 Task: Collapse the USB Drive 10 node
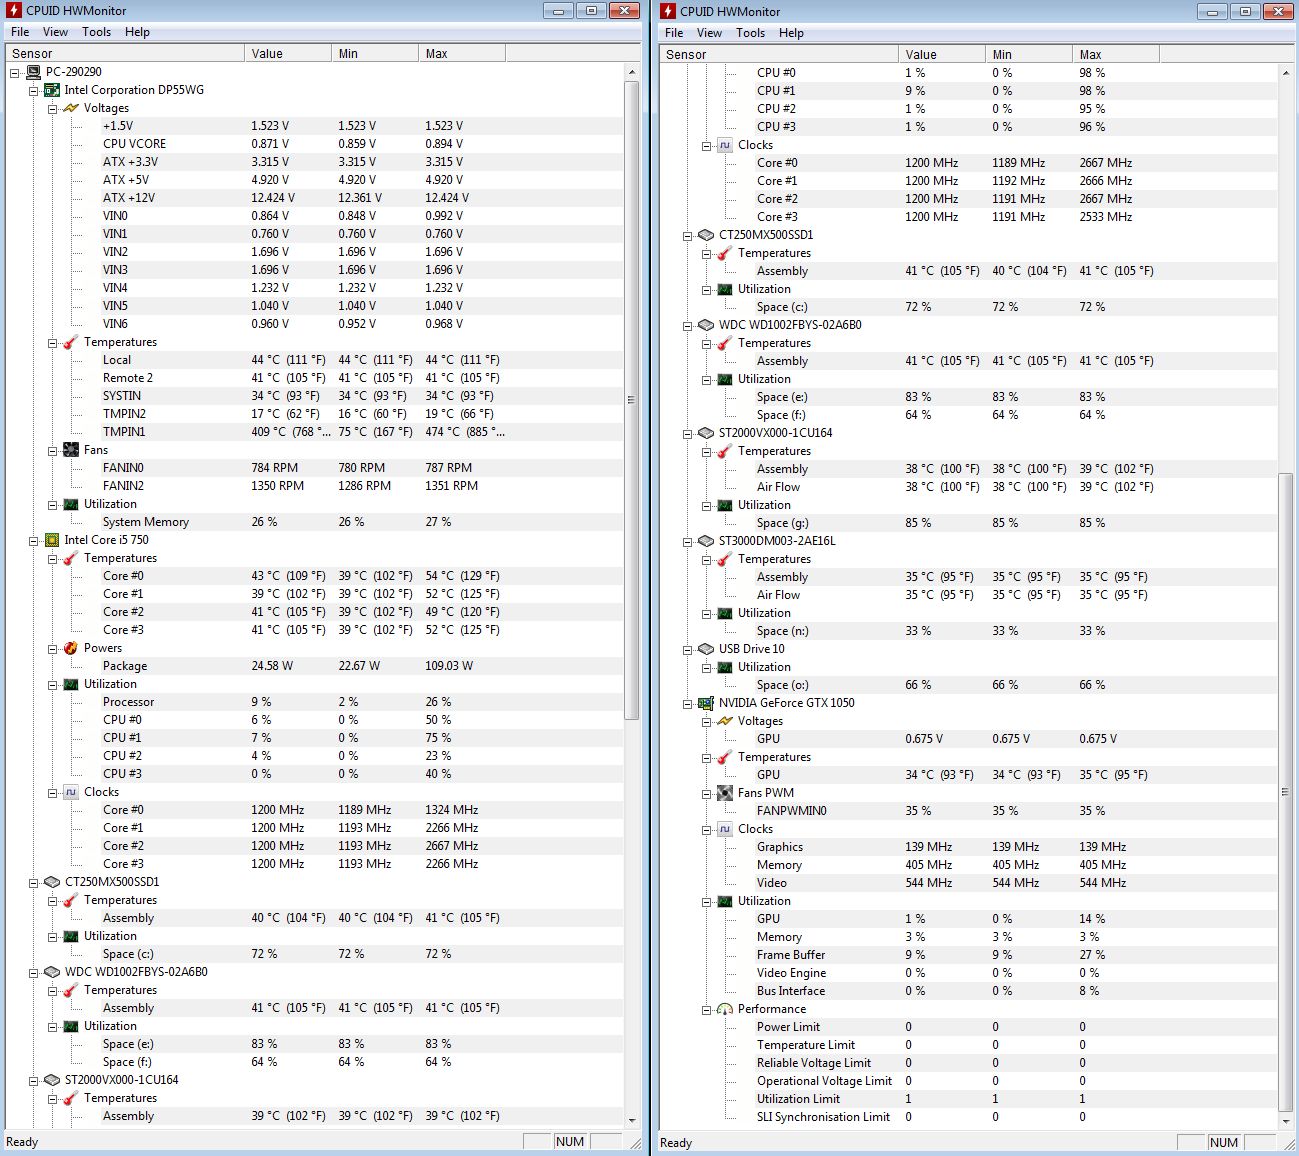click(x=687, y=649)
